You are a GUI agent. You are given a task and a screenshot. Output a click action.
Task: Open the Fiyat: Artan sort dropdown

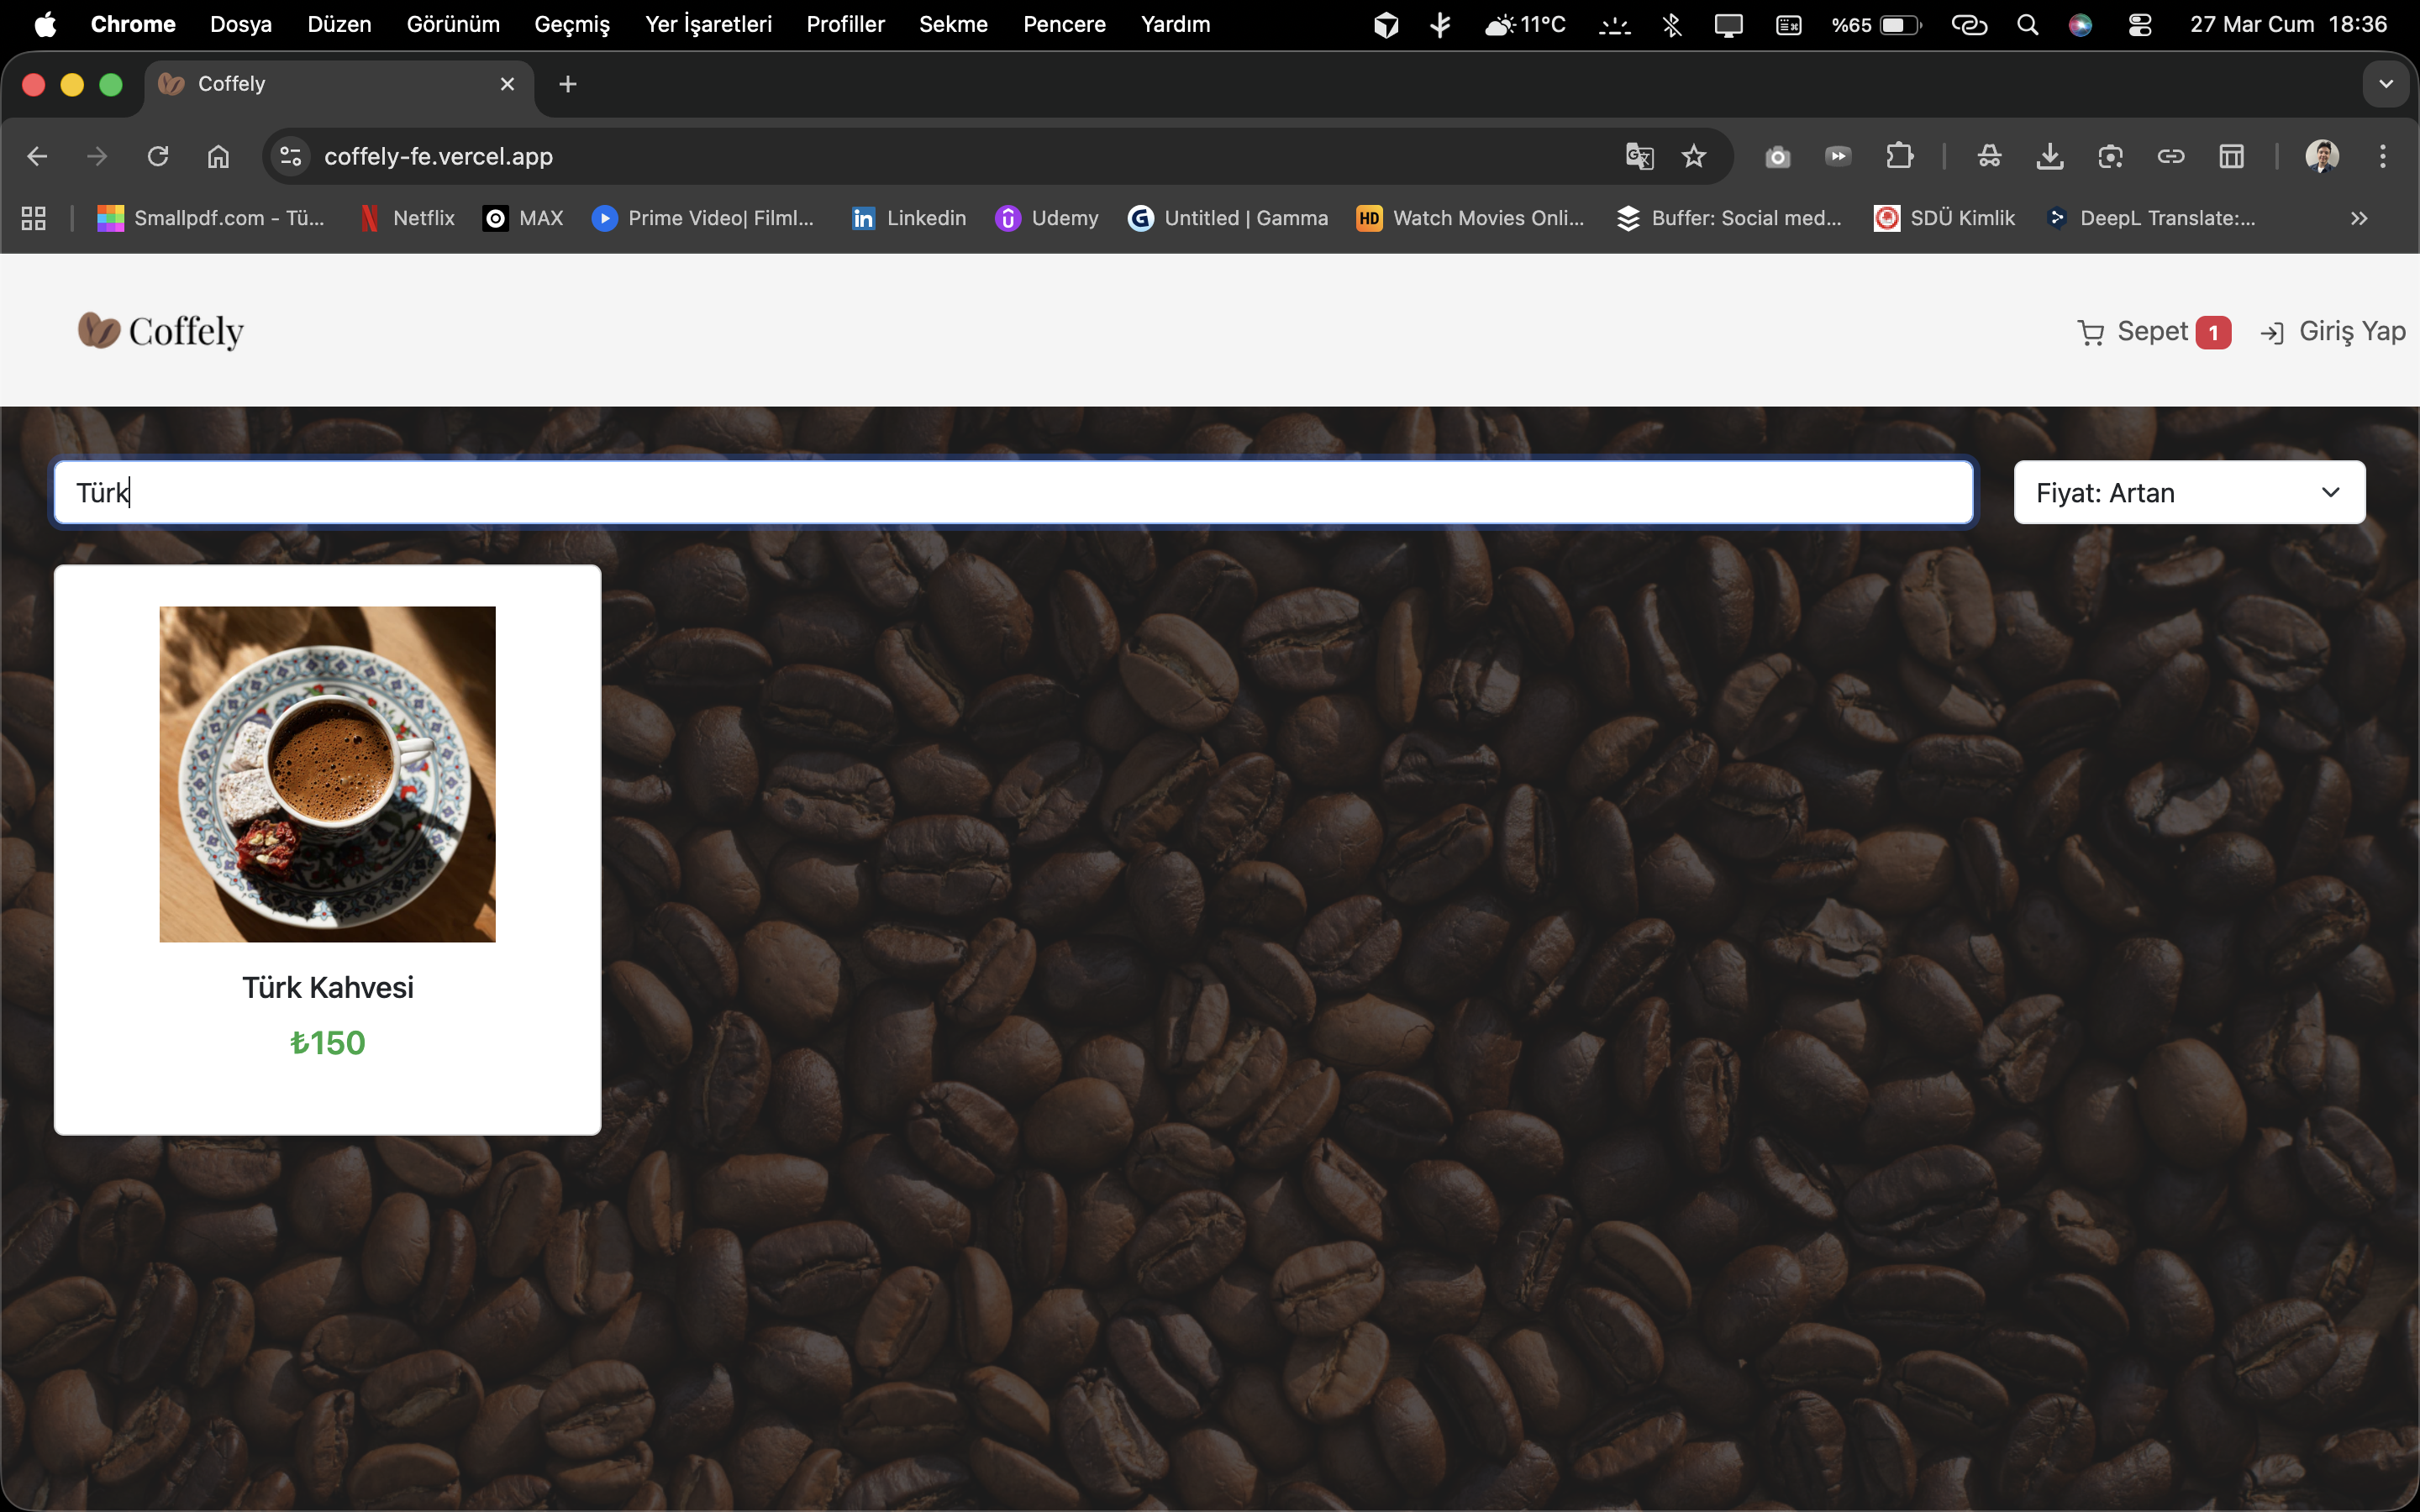click(x=2188, y=493)
